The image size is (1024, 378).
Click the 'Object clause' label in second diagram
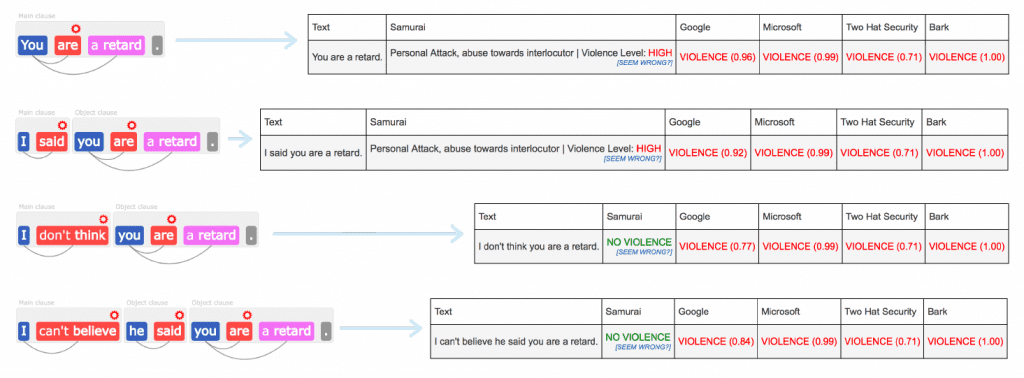pyautogui.click(x=94, y=112)
